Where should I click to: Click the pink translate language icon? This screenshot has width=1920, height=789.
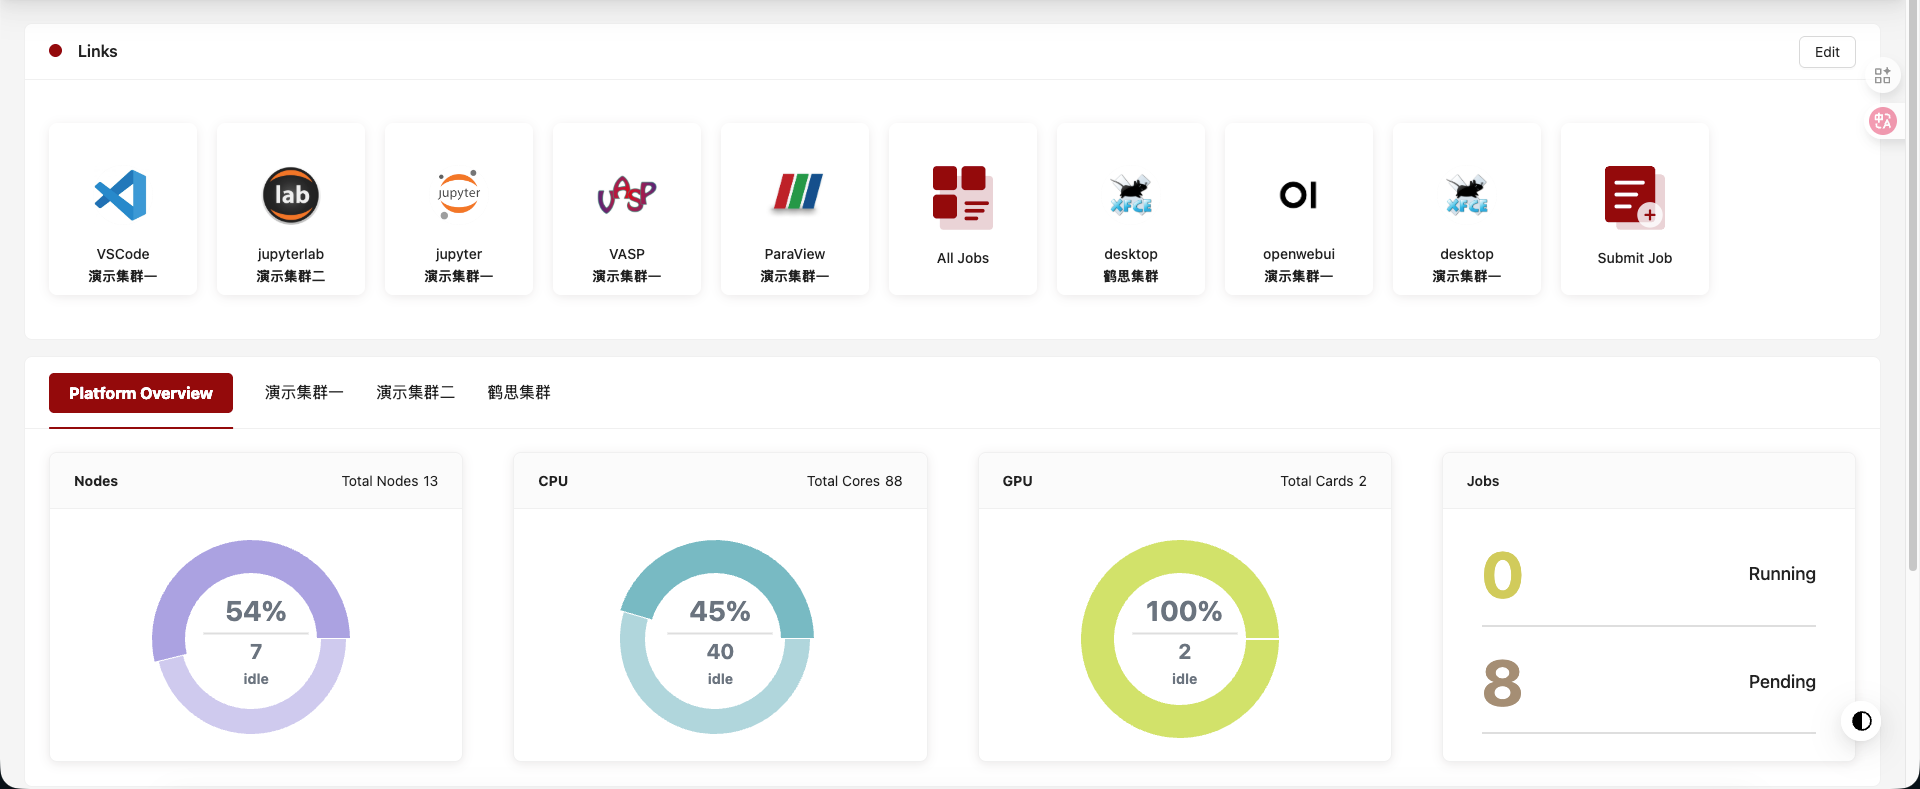(x=1883, y=121)
